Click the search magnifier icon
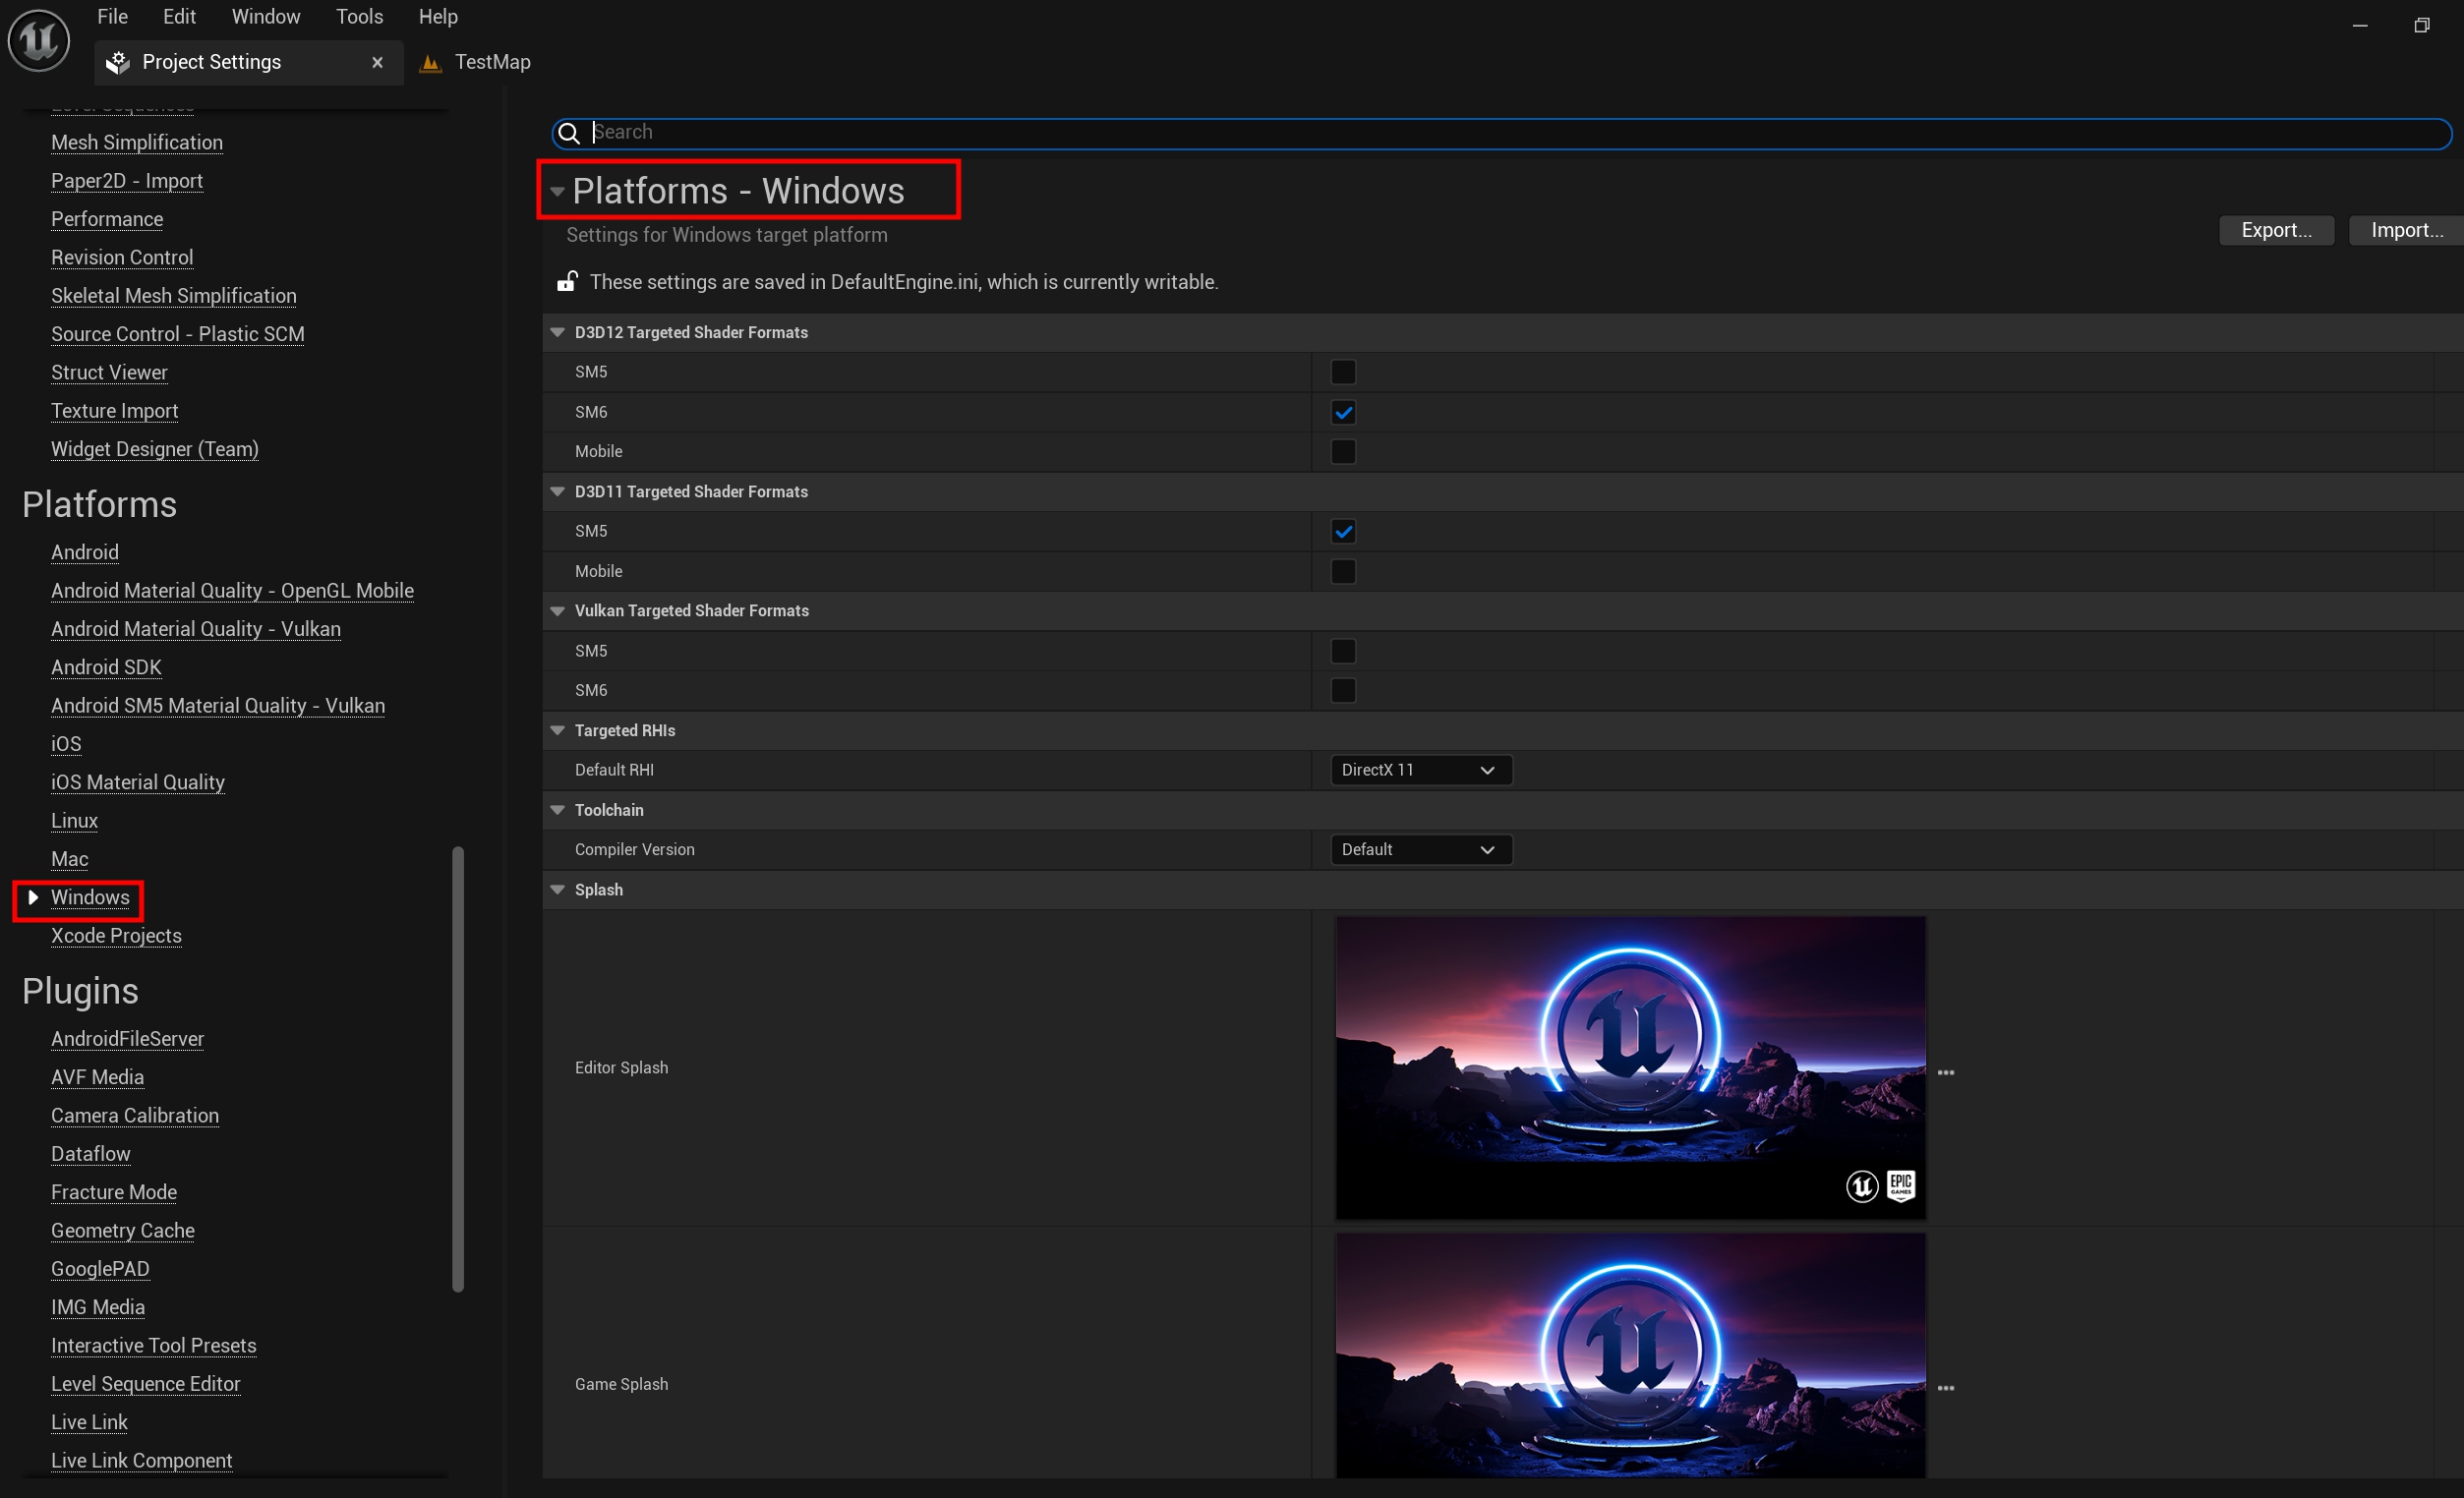Image resolution: width=2464 pixels, height=1498 pixels. [x=568, y=133]
